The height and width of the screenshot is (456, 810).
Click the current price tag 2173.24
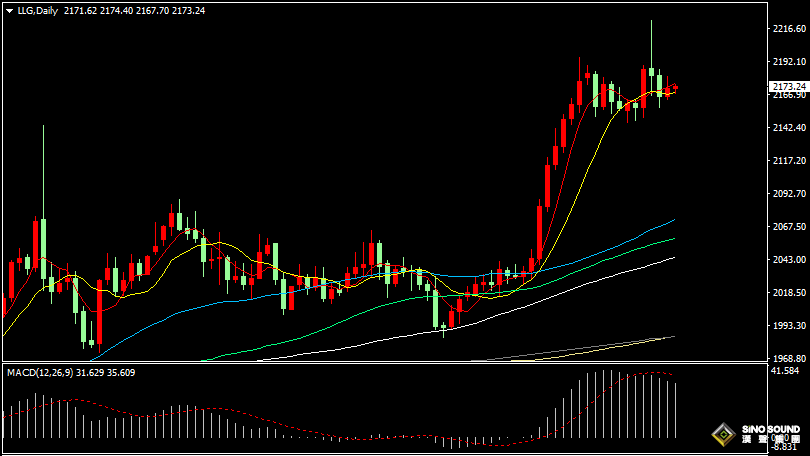click(789, 87)
